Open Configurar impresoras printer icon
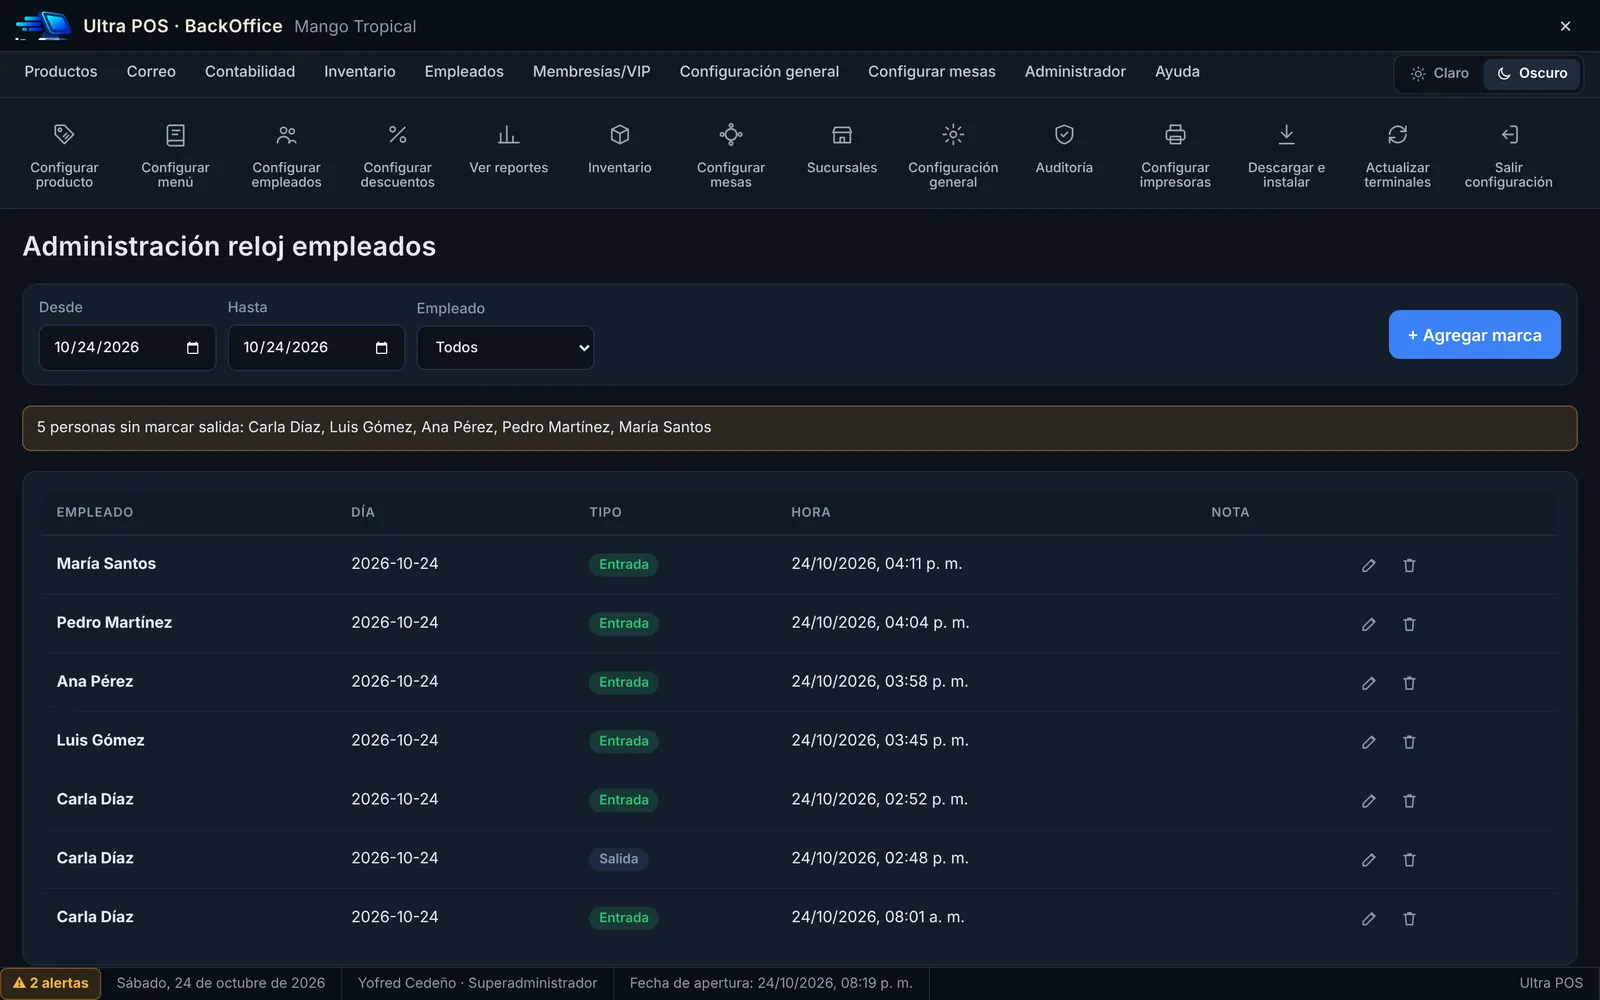The width and height of the screenshot is (1600, 1000). [x=1175, y=135]
